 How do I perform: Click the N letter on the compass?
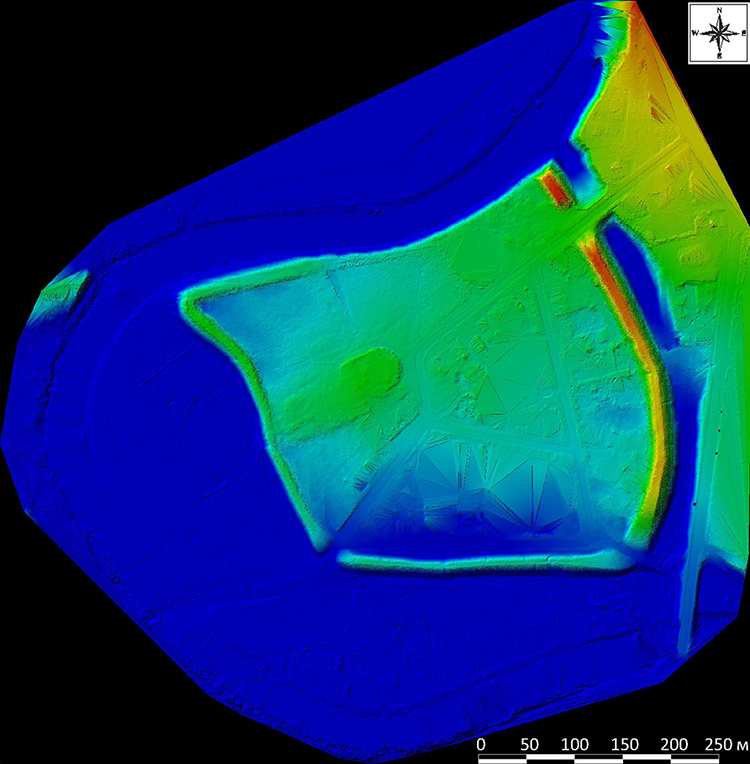(x=718, y=10)
